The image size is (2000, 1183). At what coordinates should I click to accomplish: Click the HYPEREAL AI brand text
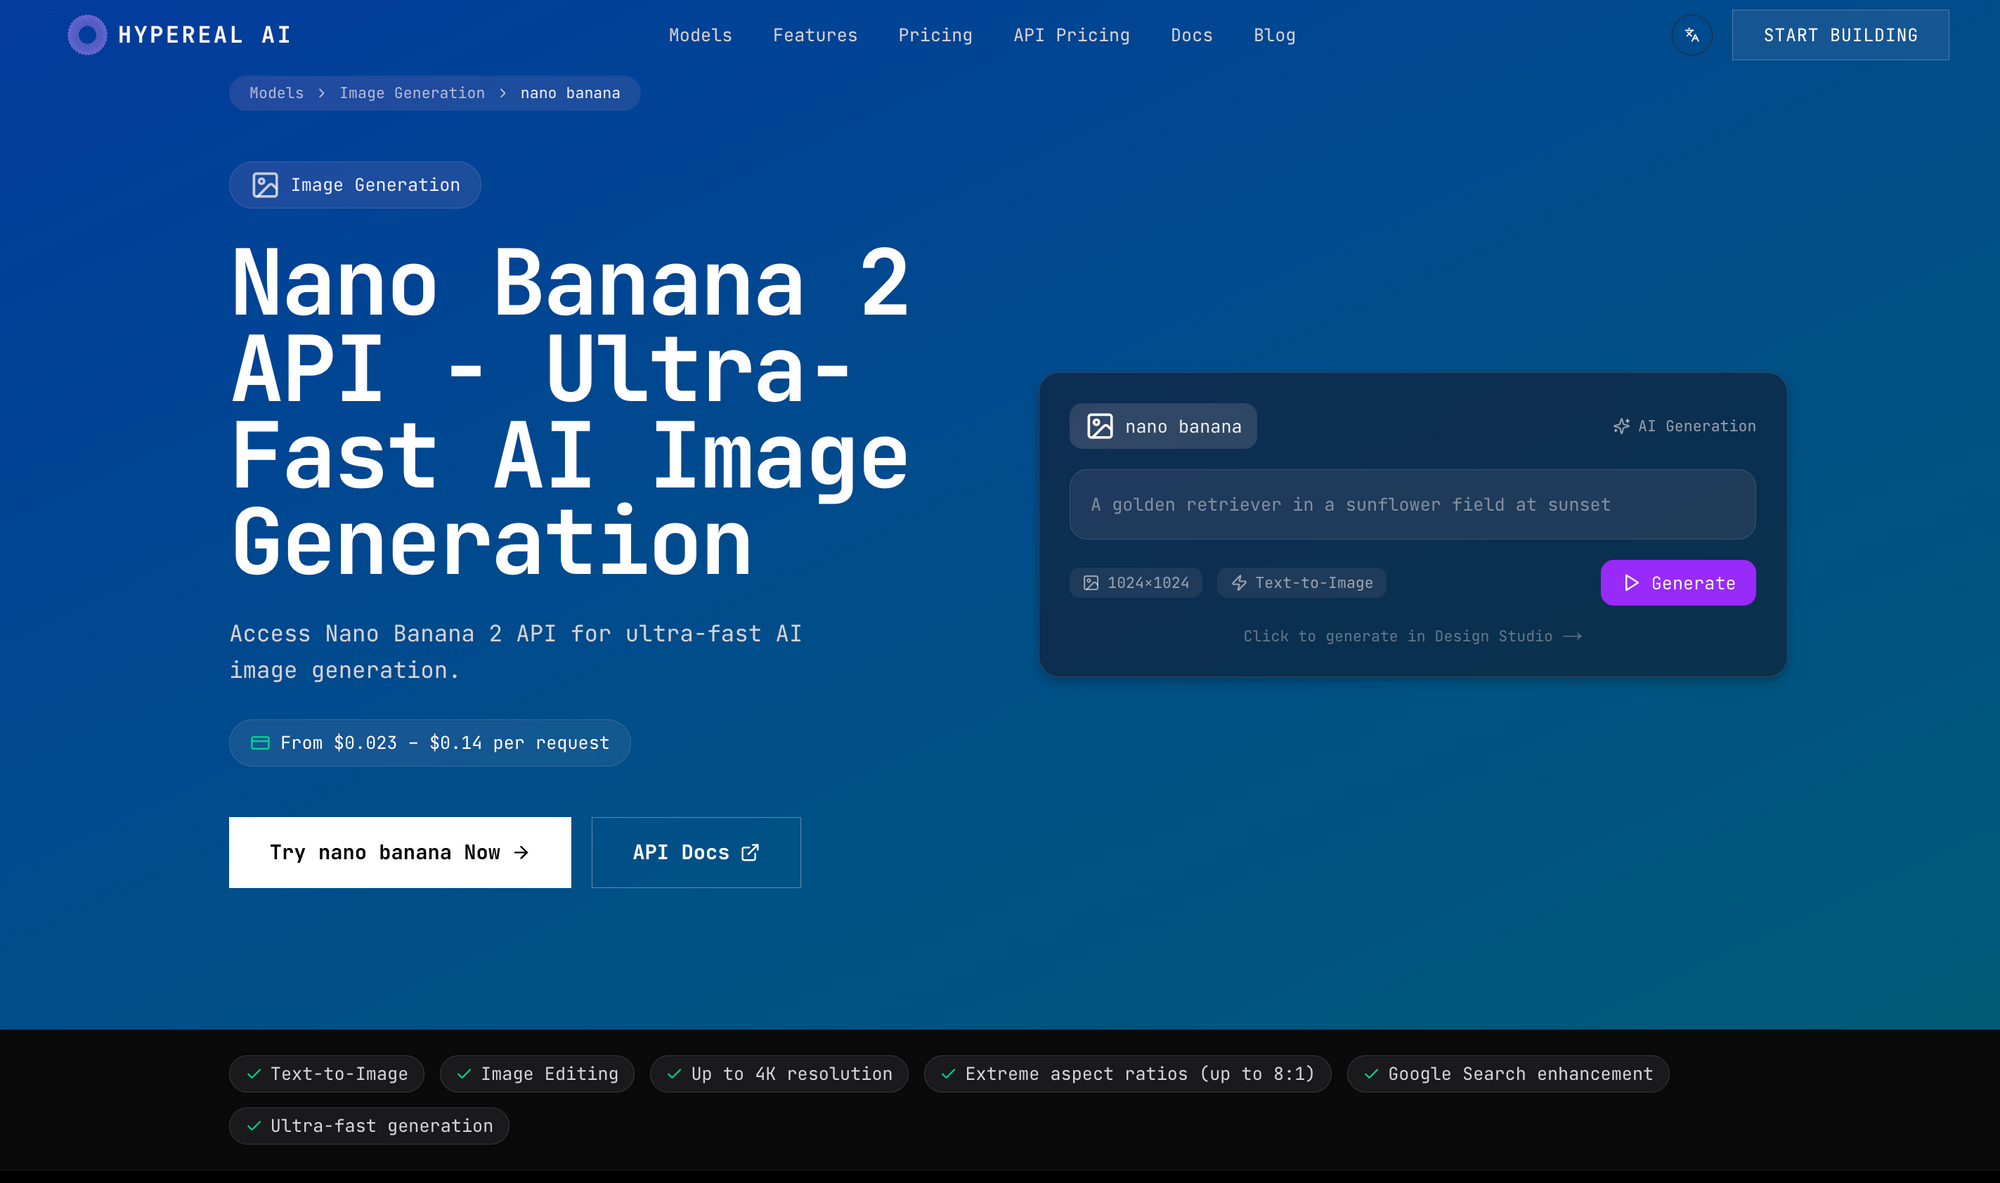205,35
